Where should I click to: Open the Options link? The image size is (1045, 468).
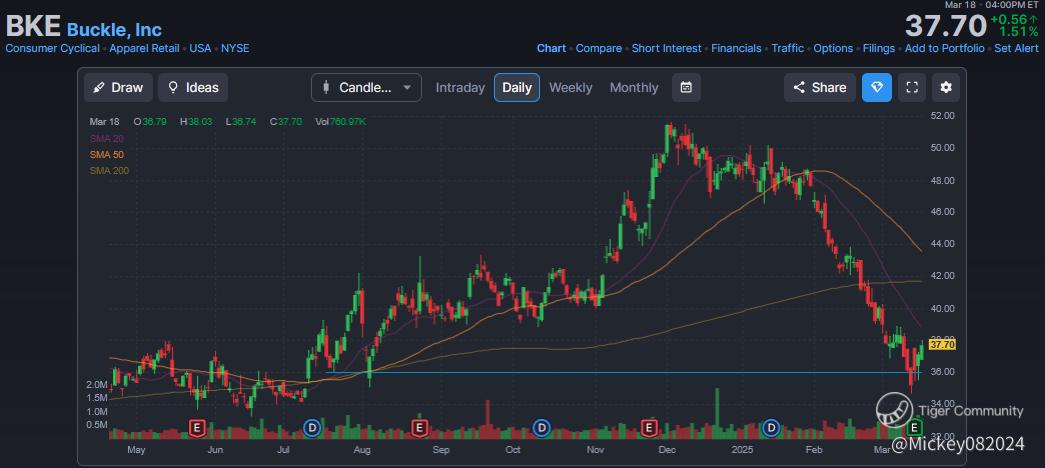pyautogui.click(x=833, y=48)
